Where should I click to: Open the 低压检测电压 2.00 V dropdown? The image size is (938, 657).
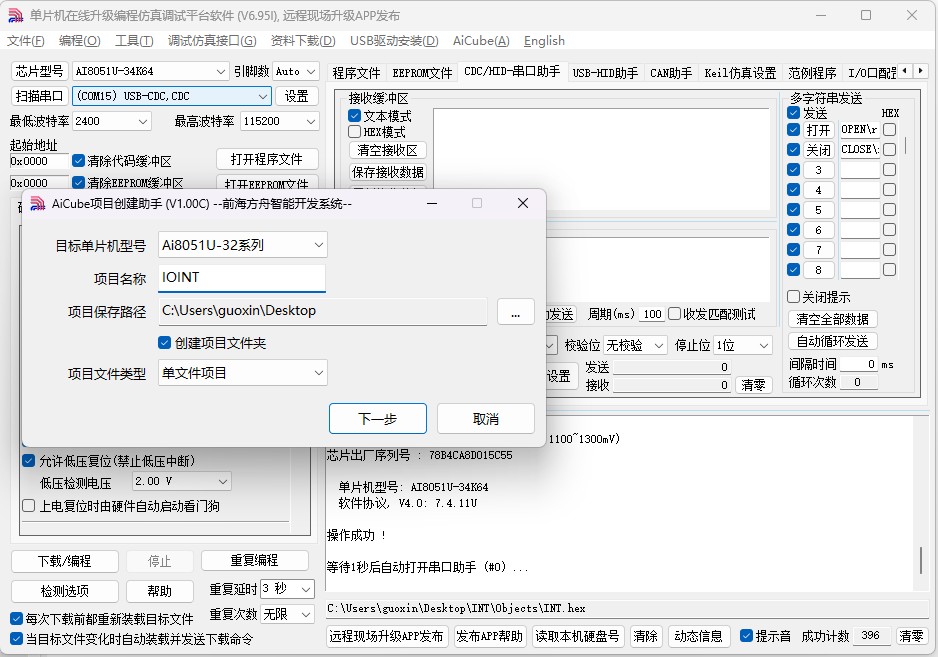(x=181, y=481)
